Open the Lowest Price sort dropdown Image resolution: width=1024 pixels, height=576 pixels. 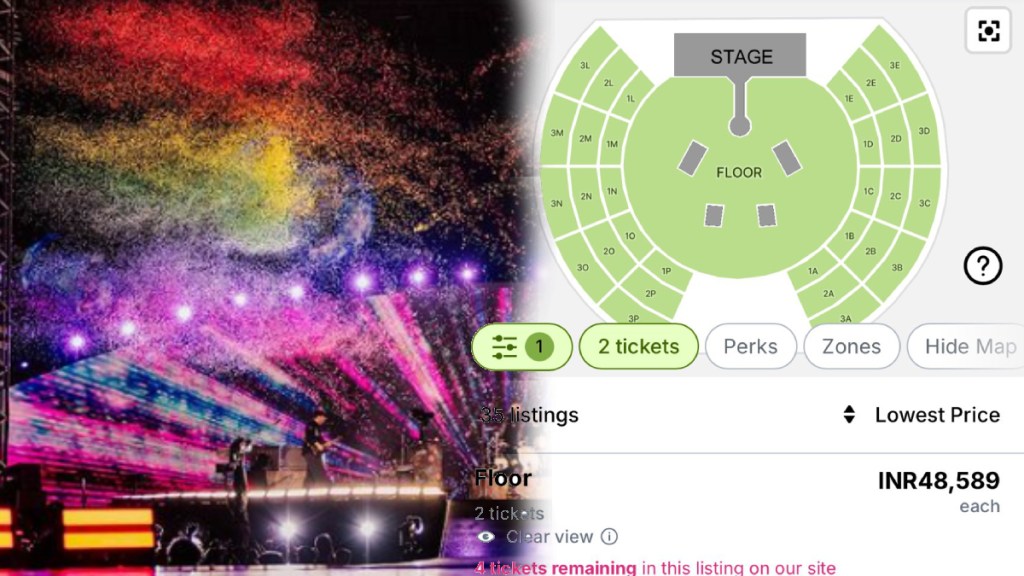click(x=936, y=414)
